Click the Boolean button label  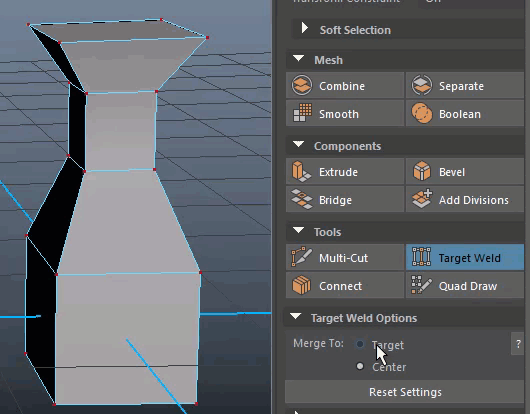(x=460, y=114)
